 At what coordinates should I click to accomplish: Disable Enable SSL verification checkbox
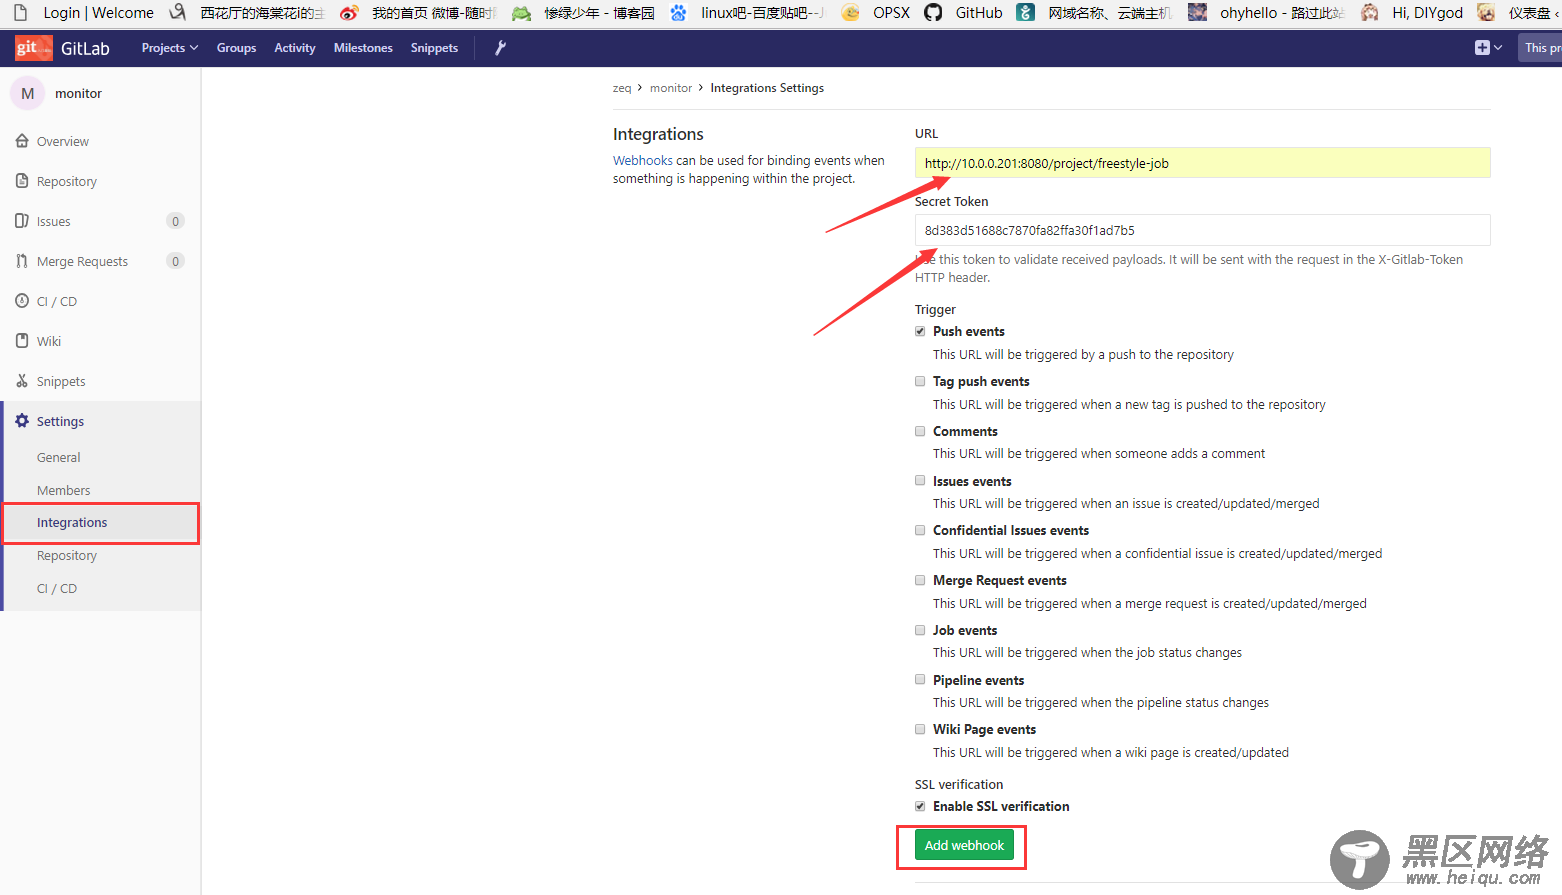pyautogui.click(x=920, y=806)
